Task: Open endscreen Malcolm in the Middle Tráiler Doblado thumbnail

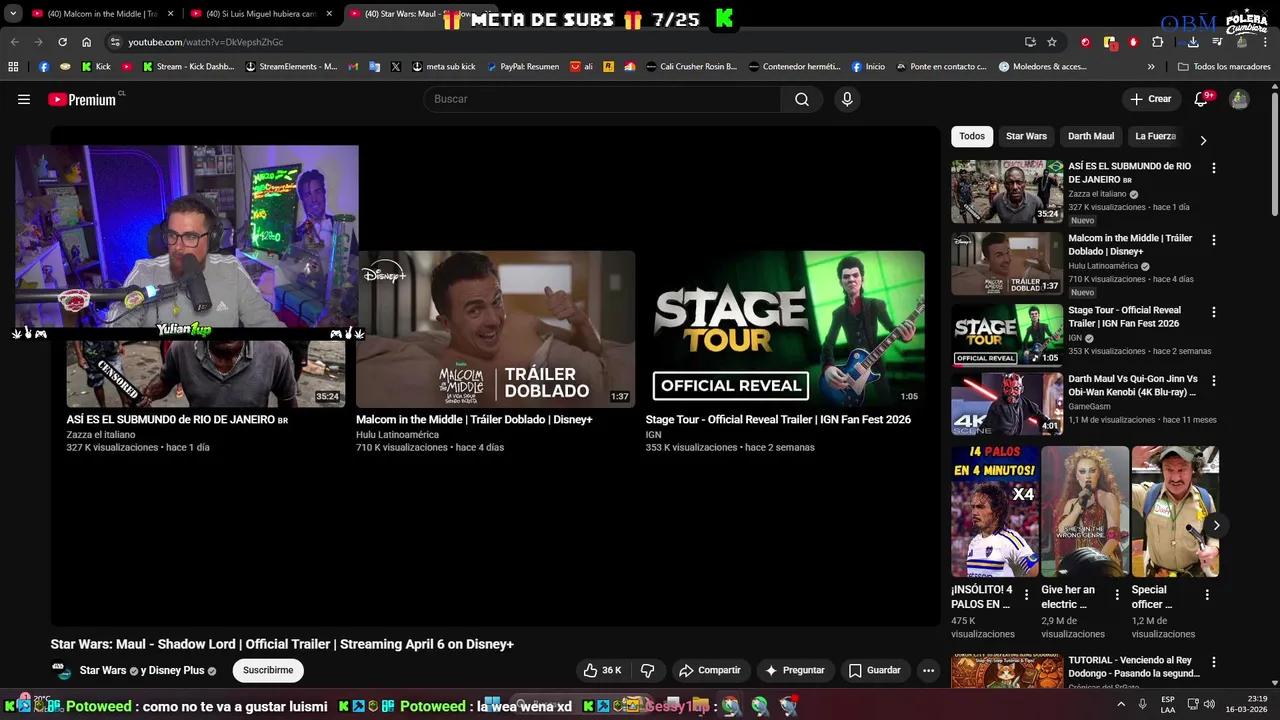Action: pos(495,329)
